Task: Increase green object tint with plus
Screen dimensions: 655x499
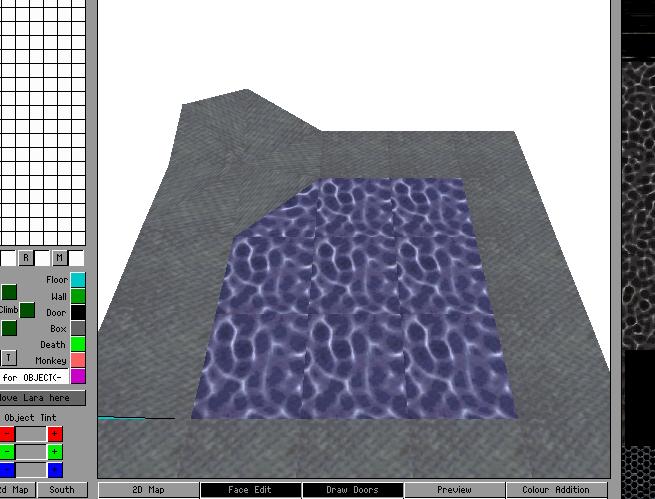Action: (x=55, y=452)
